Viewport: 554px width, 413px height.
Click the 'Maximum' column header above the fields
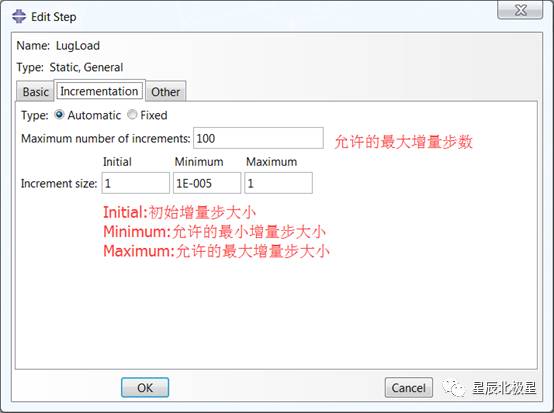point(271,162)
